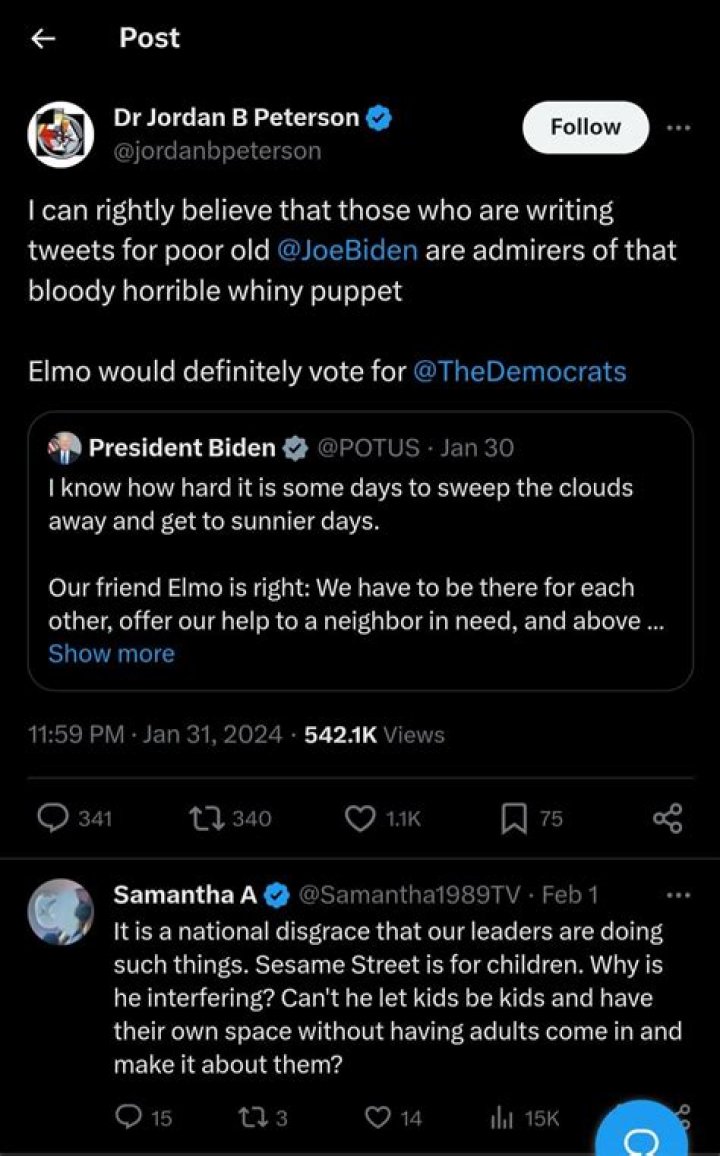
Task: Reply to Samantha A's comment
Action: (x=129, y=1118)
